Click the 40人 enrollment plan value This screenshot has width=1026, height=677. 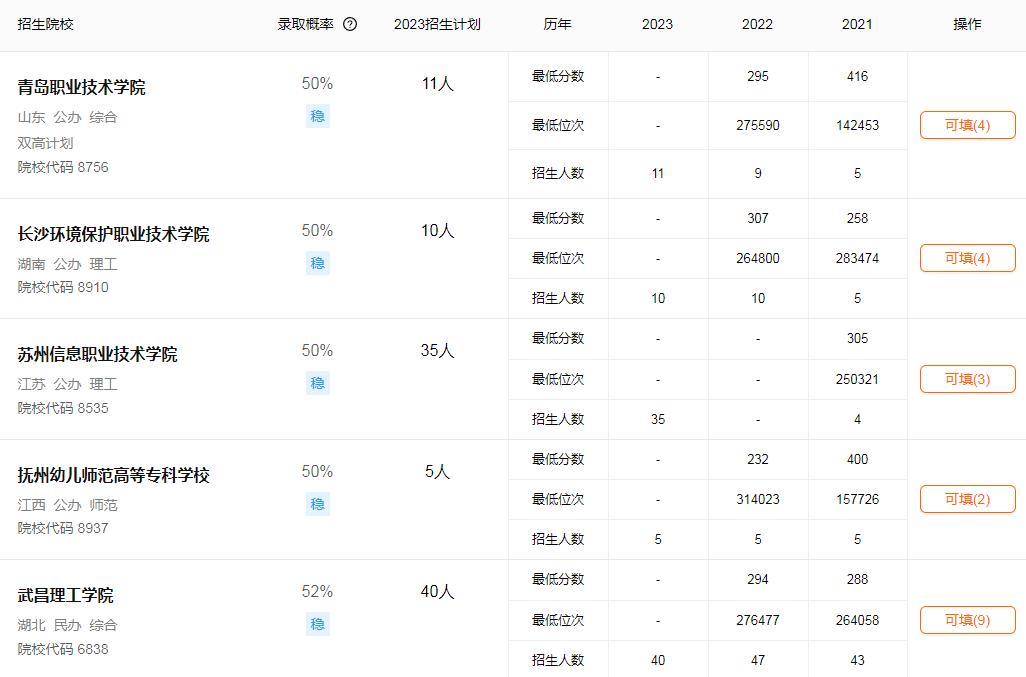pyautogui.click(x=437, y=592)
